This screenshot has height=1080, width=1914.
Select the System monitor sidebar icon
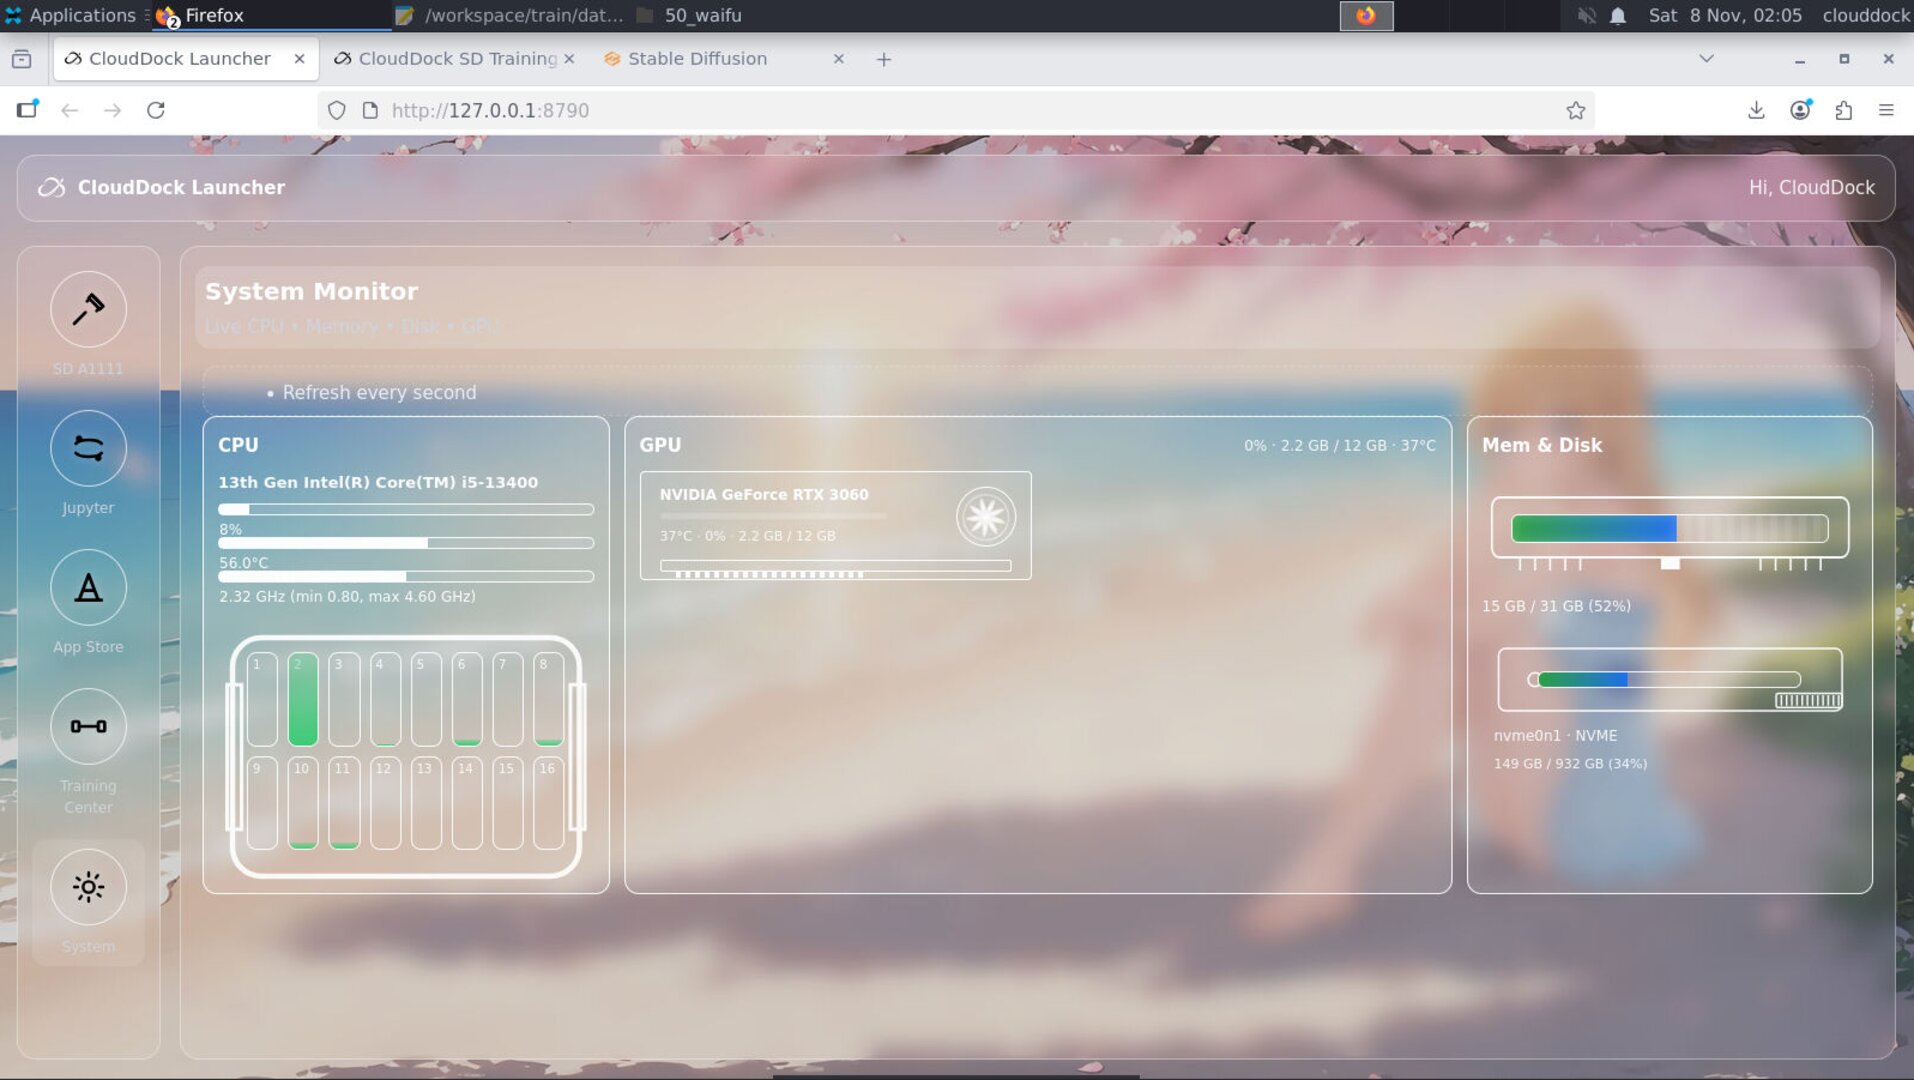88,886
